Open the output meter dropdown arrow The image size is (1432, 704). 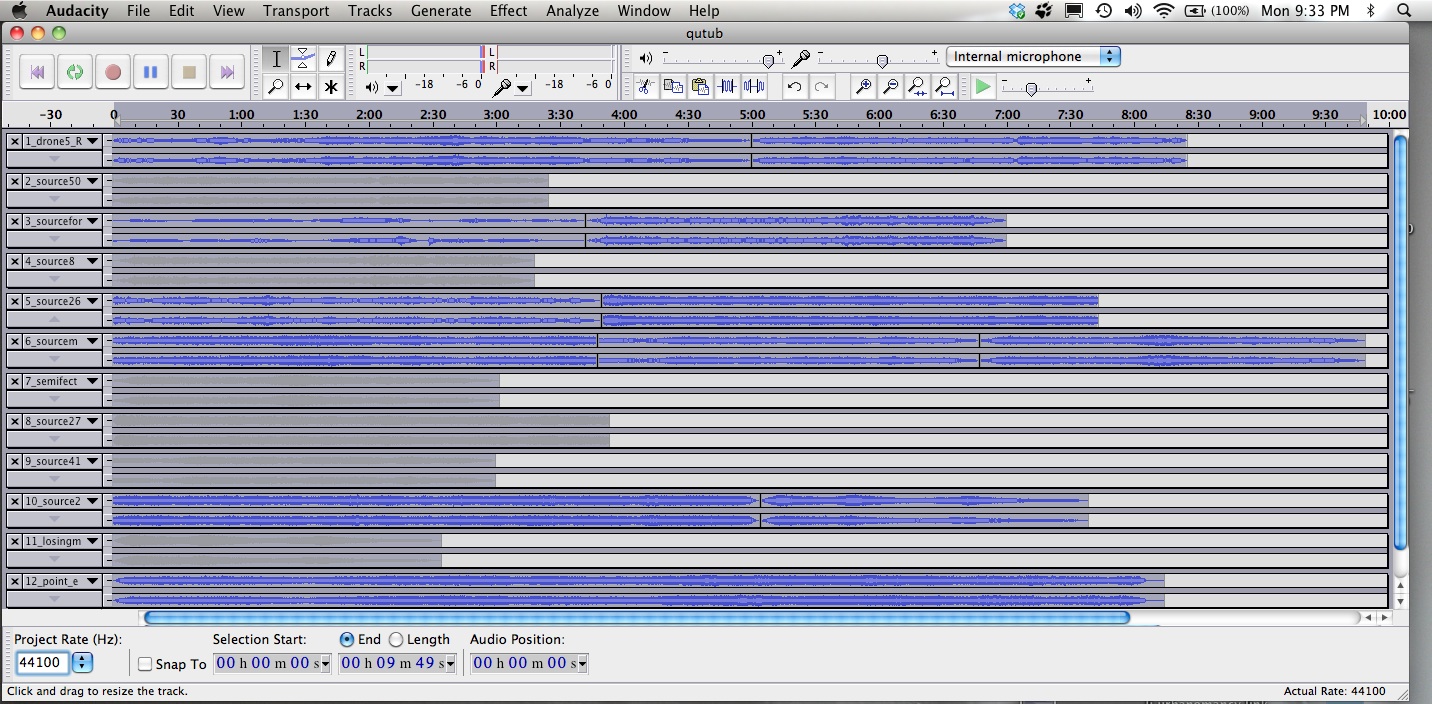(x=393, y=88)
